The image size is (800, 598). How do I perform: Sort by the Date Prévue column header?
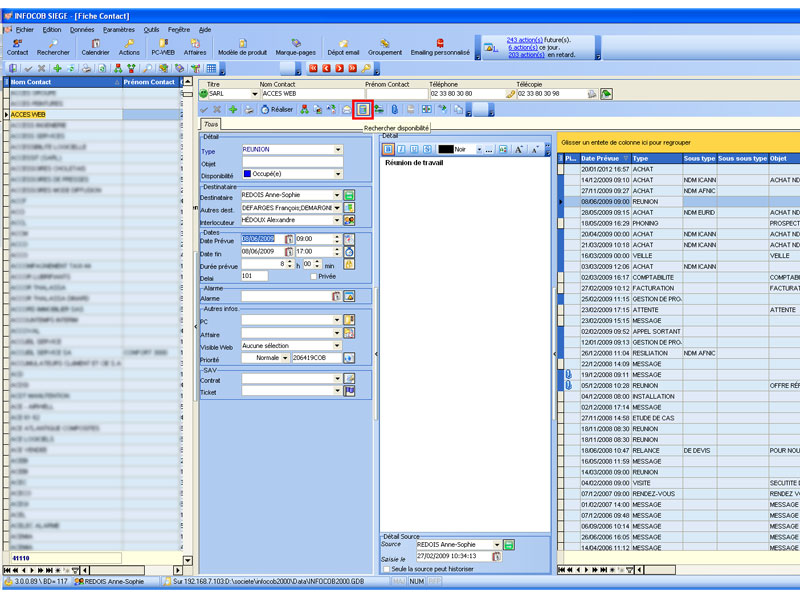pos(600,158)
